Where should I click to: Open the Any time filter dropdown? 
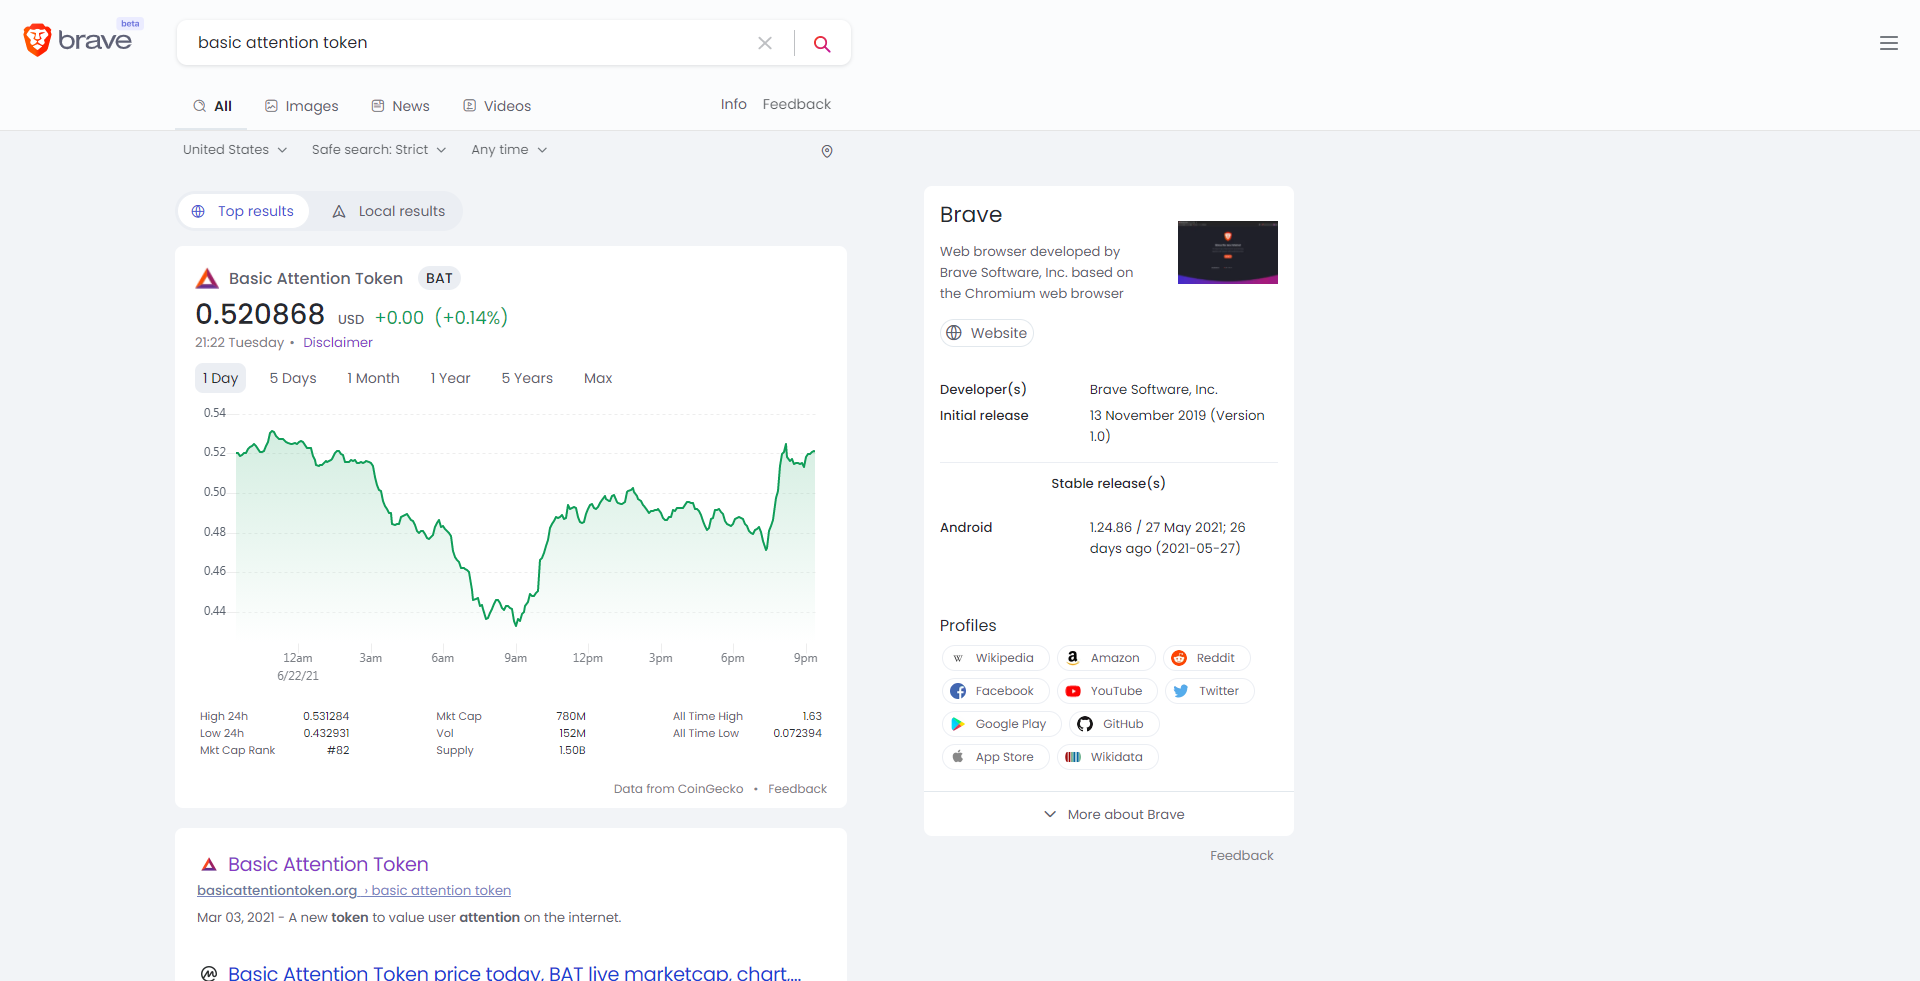509,150
